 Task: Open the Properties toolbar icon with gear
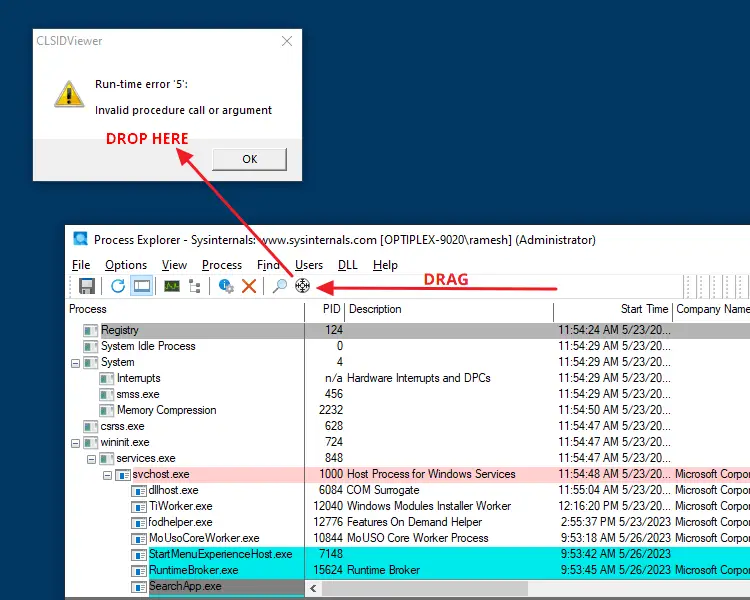click(x=226, y=286)
